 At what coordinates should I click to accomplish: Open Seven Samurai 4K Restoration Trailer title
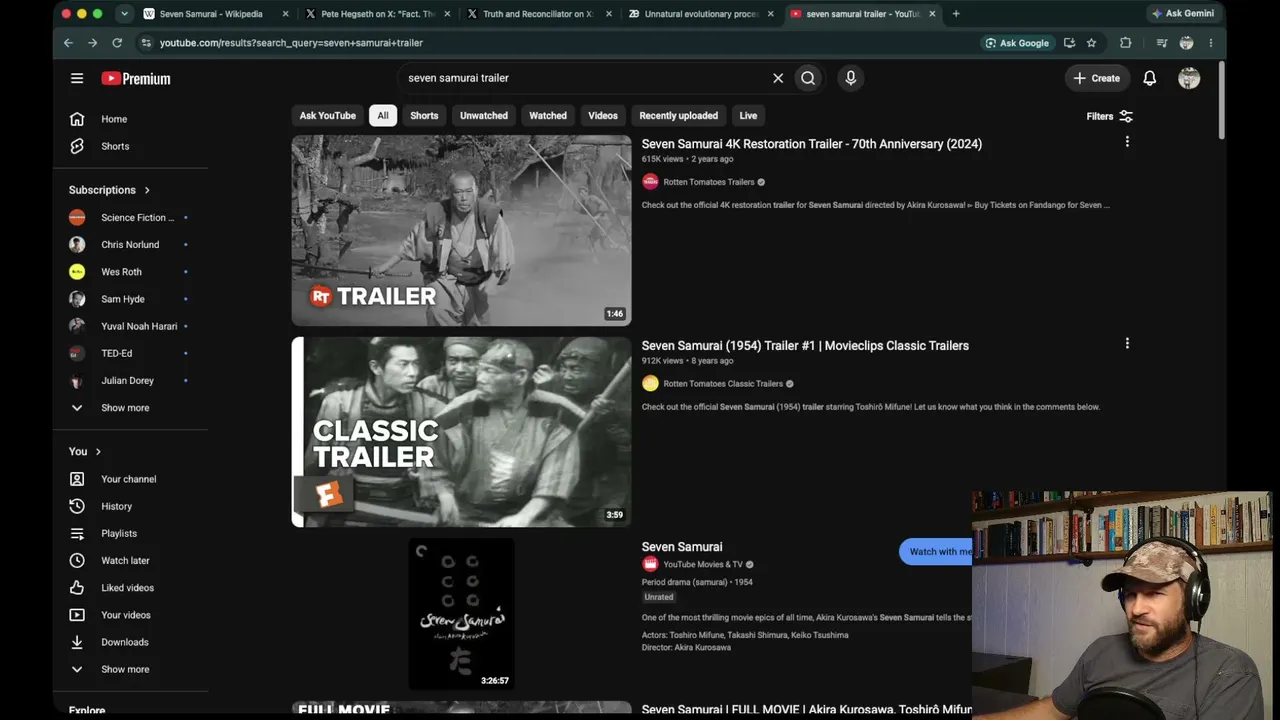click(x=812, y=144)
